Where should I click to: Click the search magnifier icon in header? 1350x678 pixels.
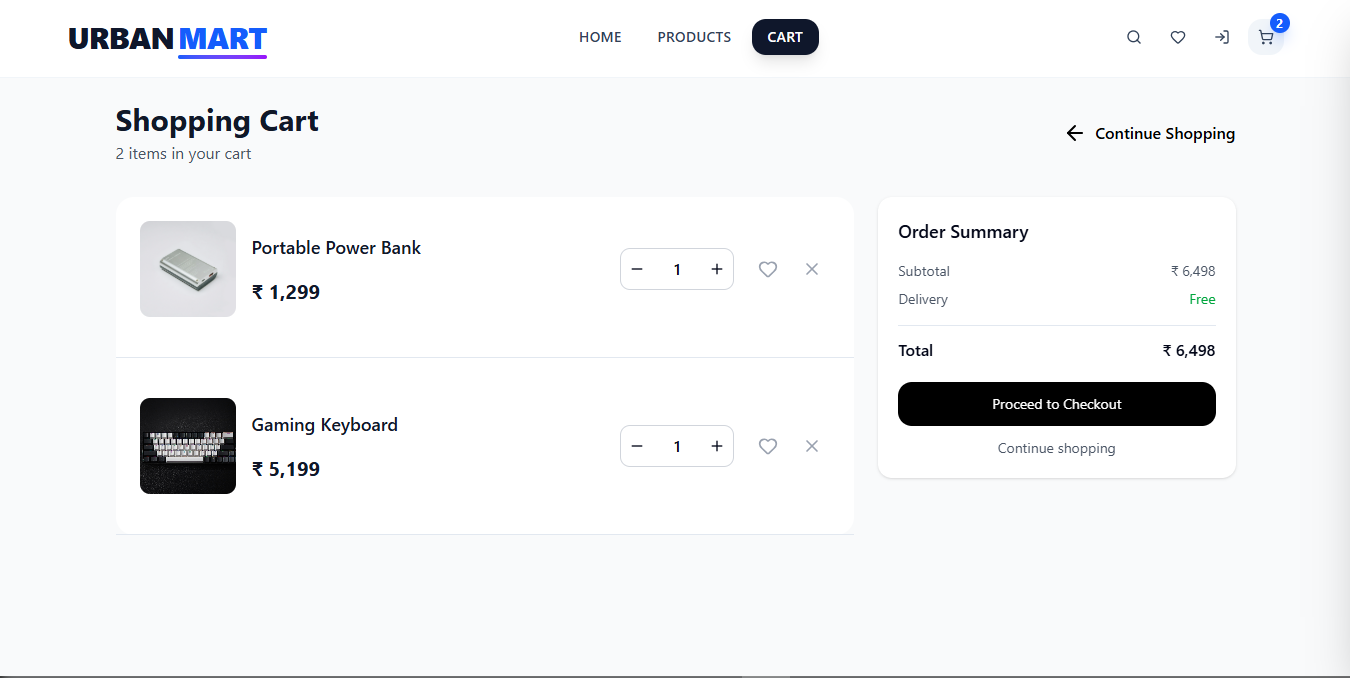[1134, 37]
